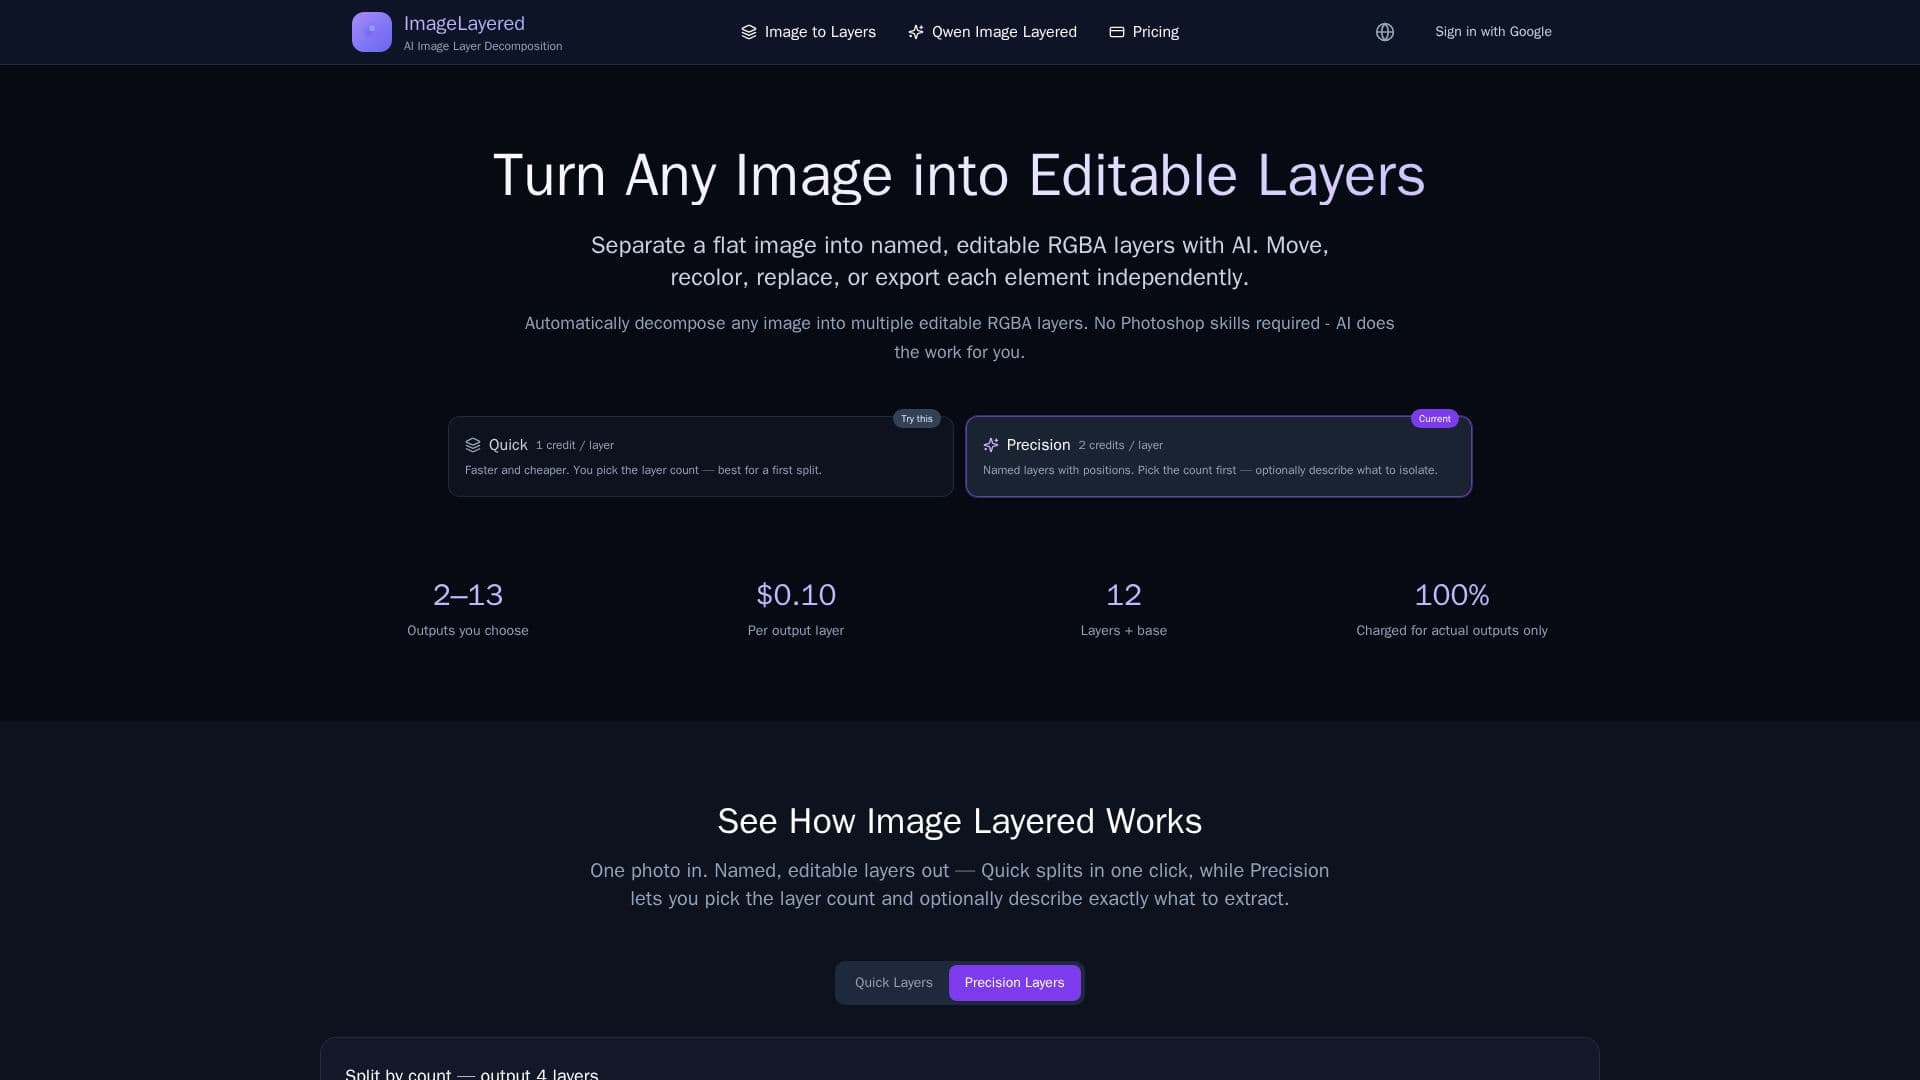1920x1080 pixels.
Task: Open the Image to Layers menu item
Action: (x=808, y=32)
